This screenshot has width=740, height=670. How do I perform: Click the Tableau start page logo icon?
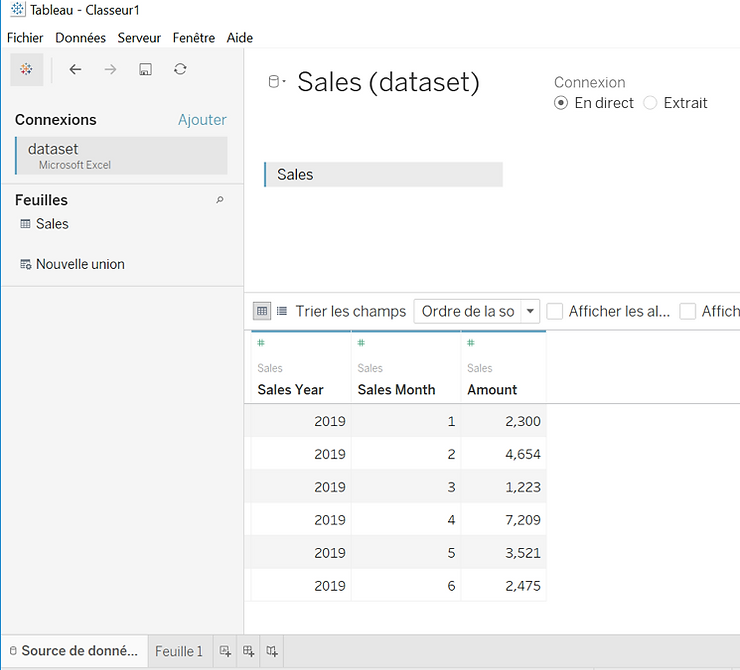[26, 69]
